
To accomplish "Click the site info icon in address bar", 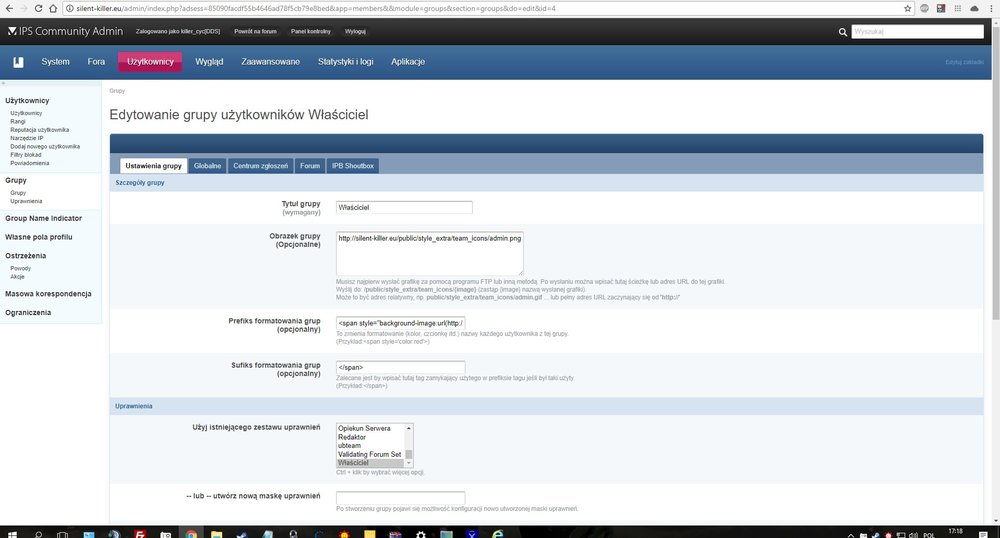I will pos(70,8).
